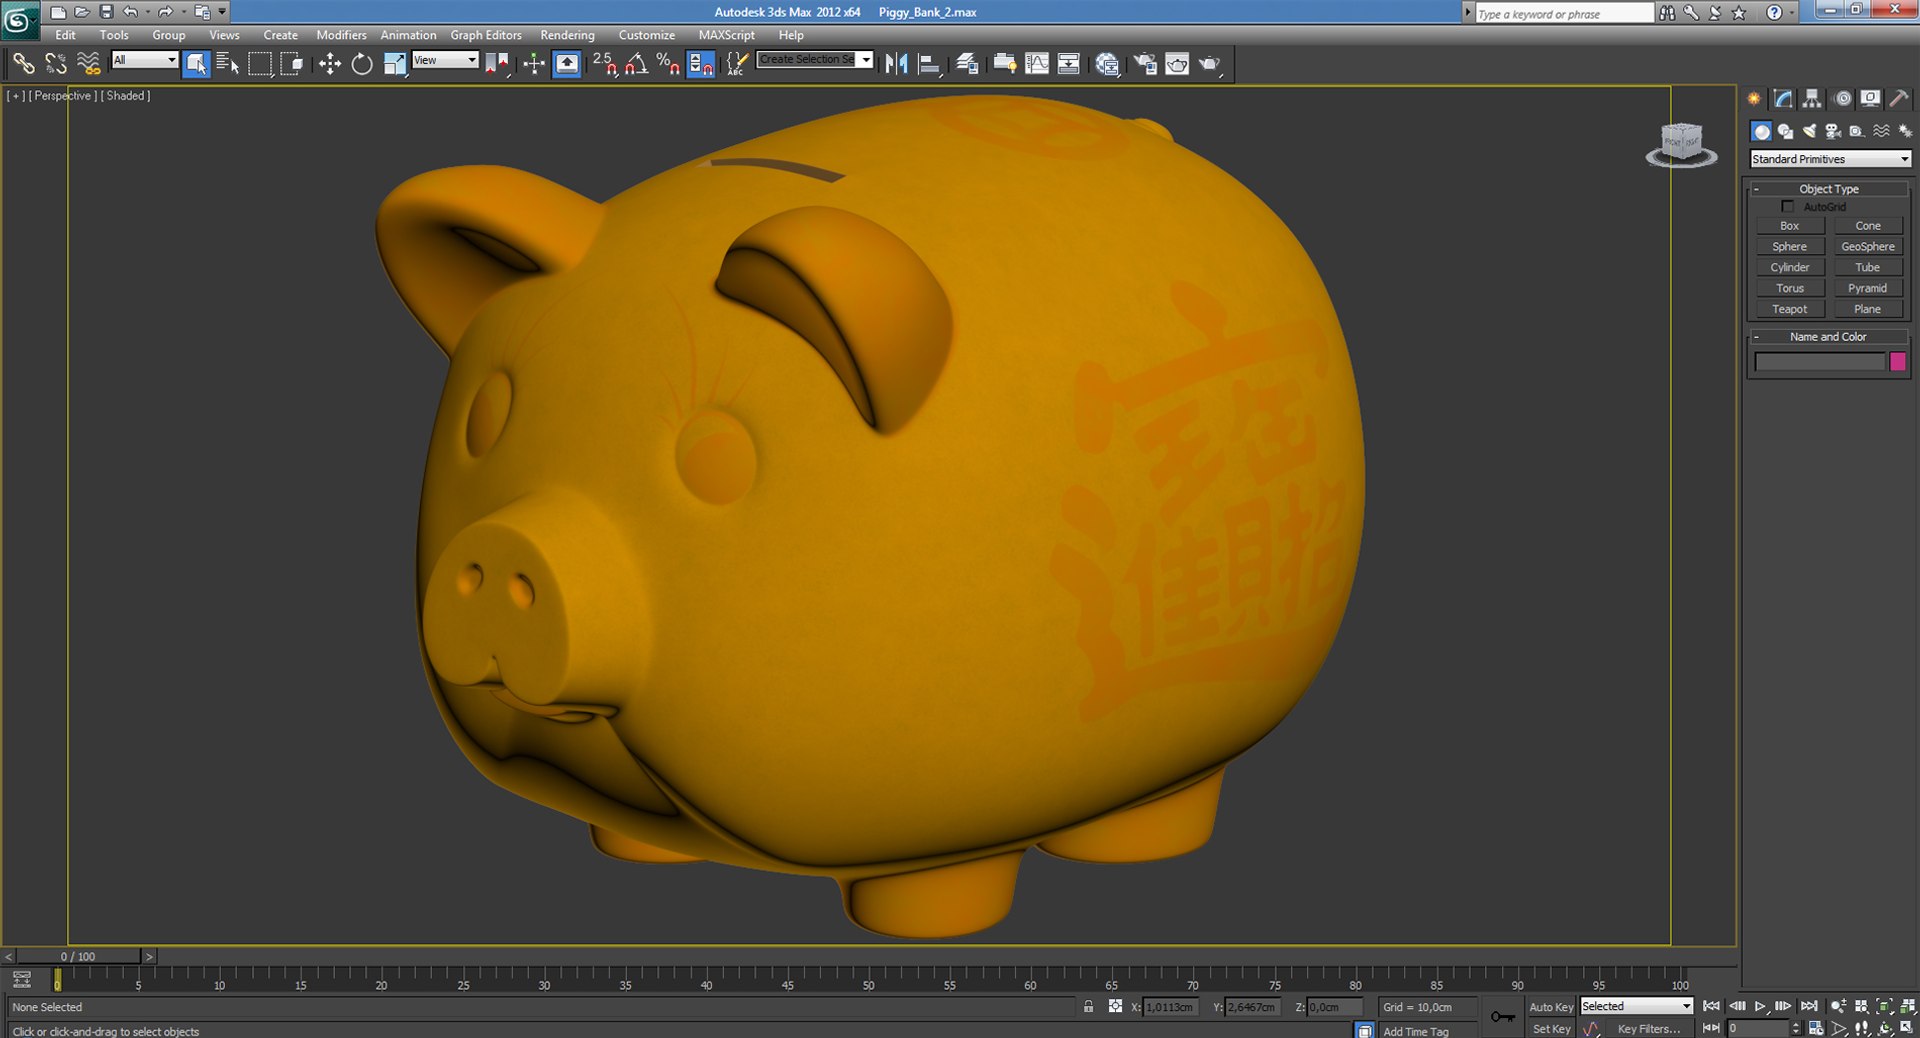Switch to the Modify command panel
This screenshot has width=1920, height=1038.
(1783, 98)
